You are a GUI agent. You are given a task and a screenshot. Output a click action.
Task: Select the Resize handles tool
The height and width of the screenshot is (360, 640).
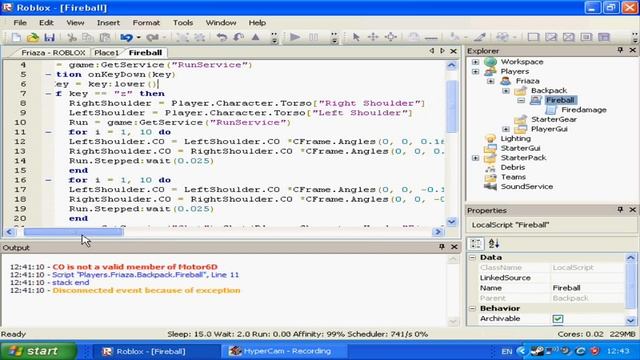tap(391, 38)
